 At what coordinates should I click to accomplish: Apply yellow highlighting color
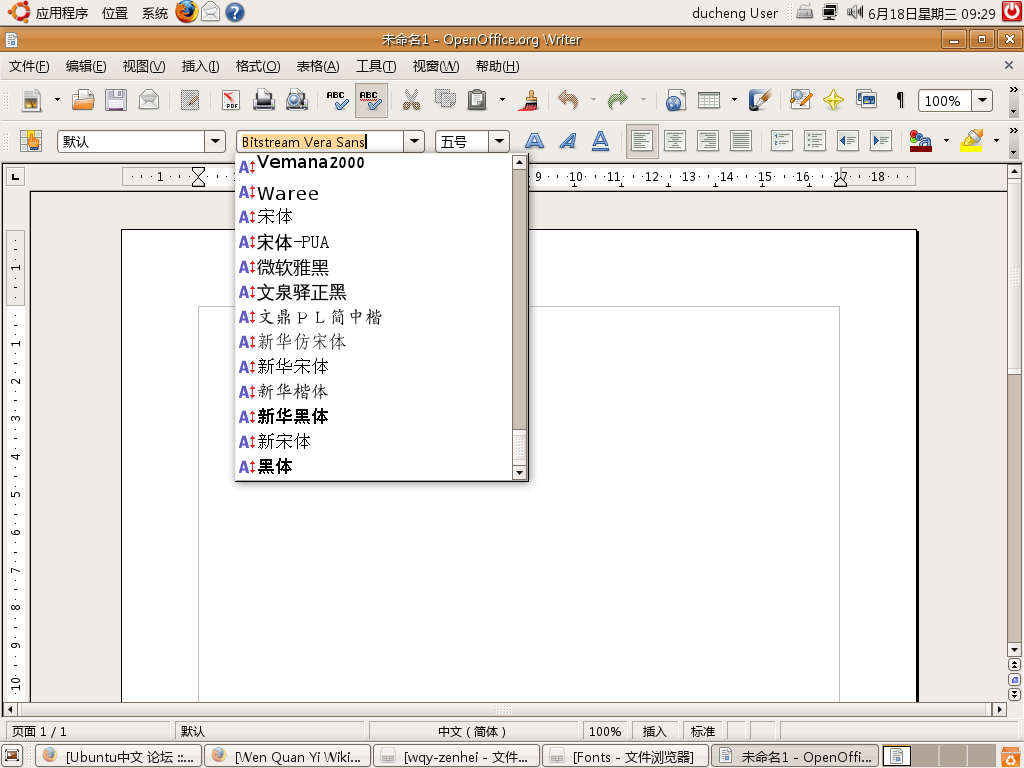pyautogui.click(x=971, y=141)
